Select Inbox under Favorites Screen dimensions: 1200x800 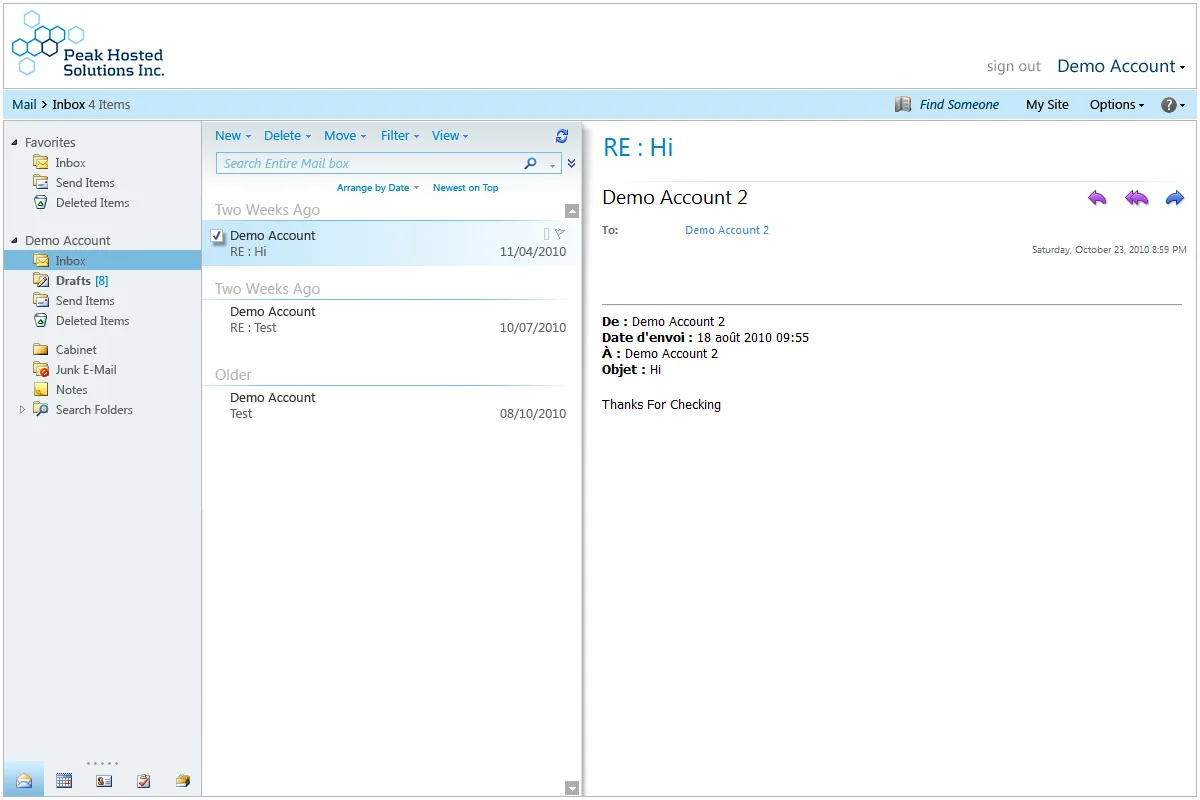[70, 163]
